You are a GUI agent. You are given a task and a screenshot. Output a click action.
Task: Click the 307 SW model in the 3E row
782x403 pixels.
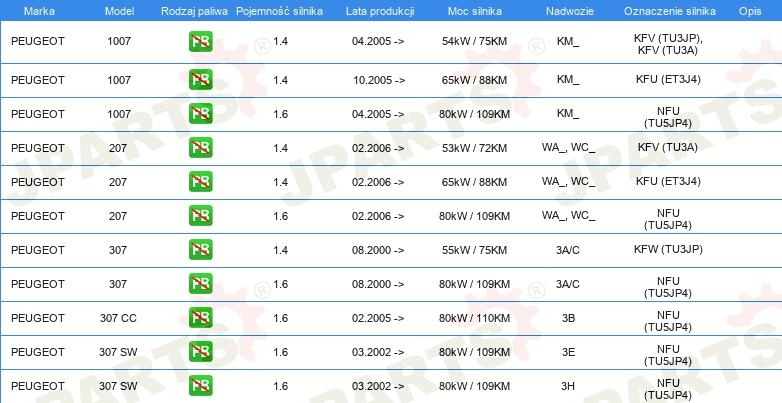(x=118, y=352)
